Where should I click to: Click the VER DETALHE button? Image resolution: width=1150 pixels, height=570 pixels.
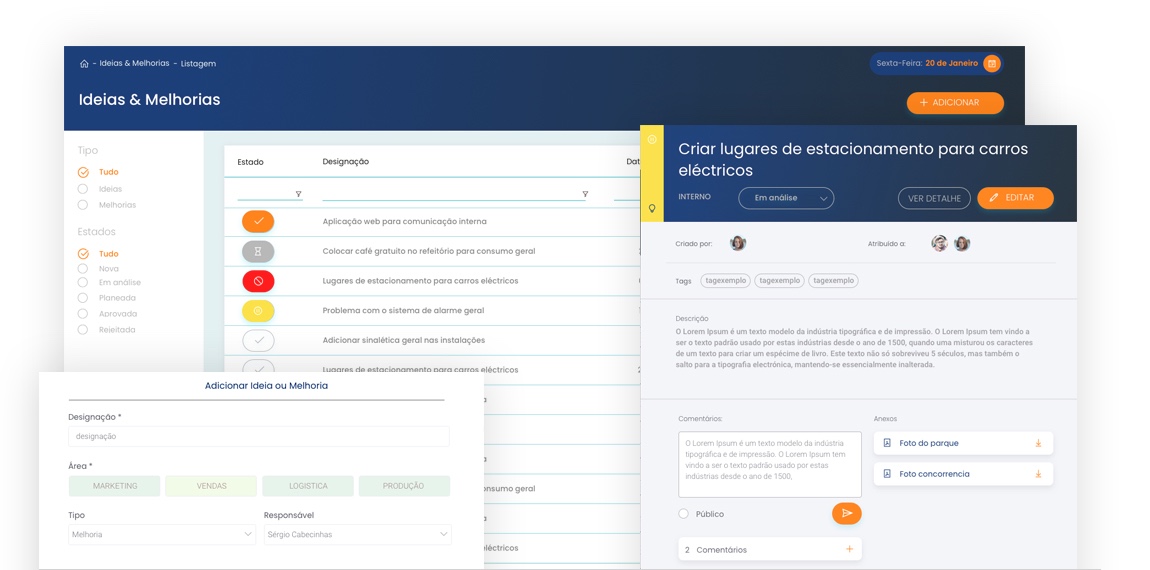tap(934, 198)
